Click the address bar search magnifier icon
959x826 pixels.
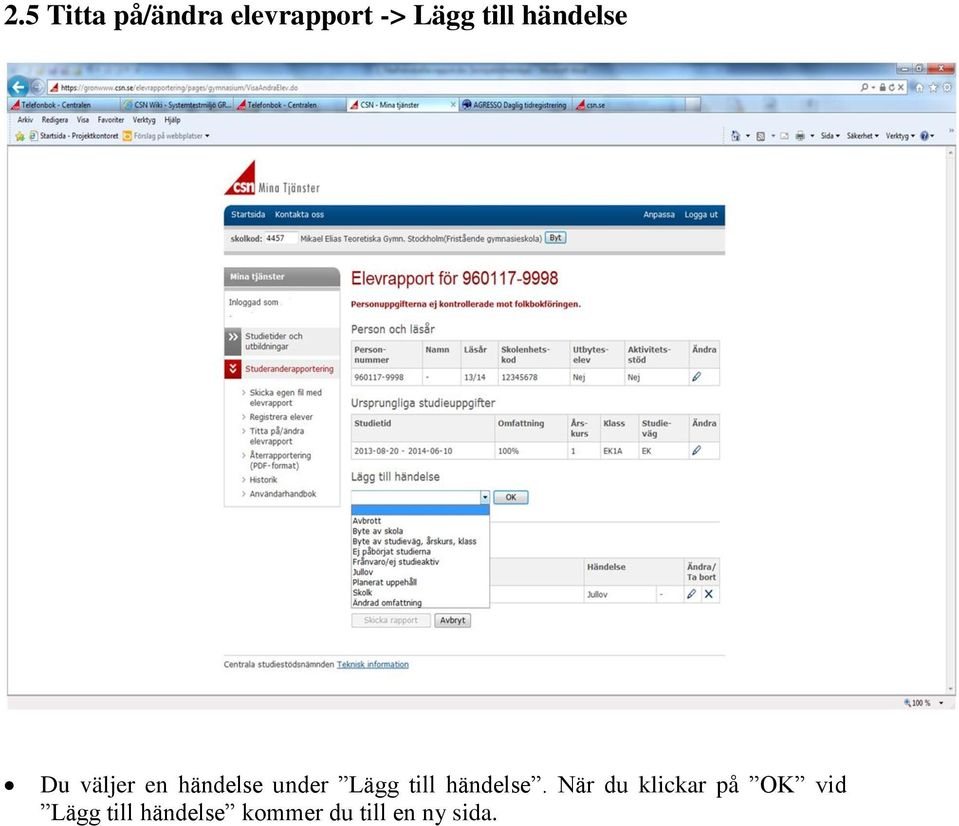[864, 87]
